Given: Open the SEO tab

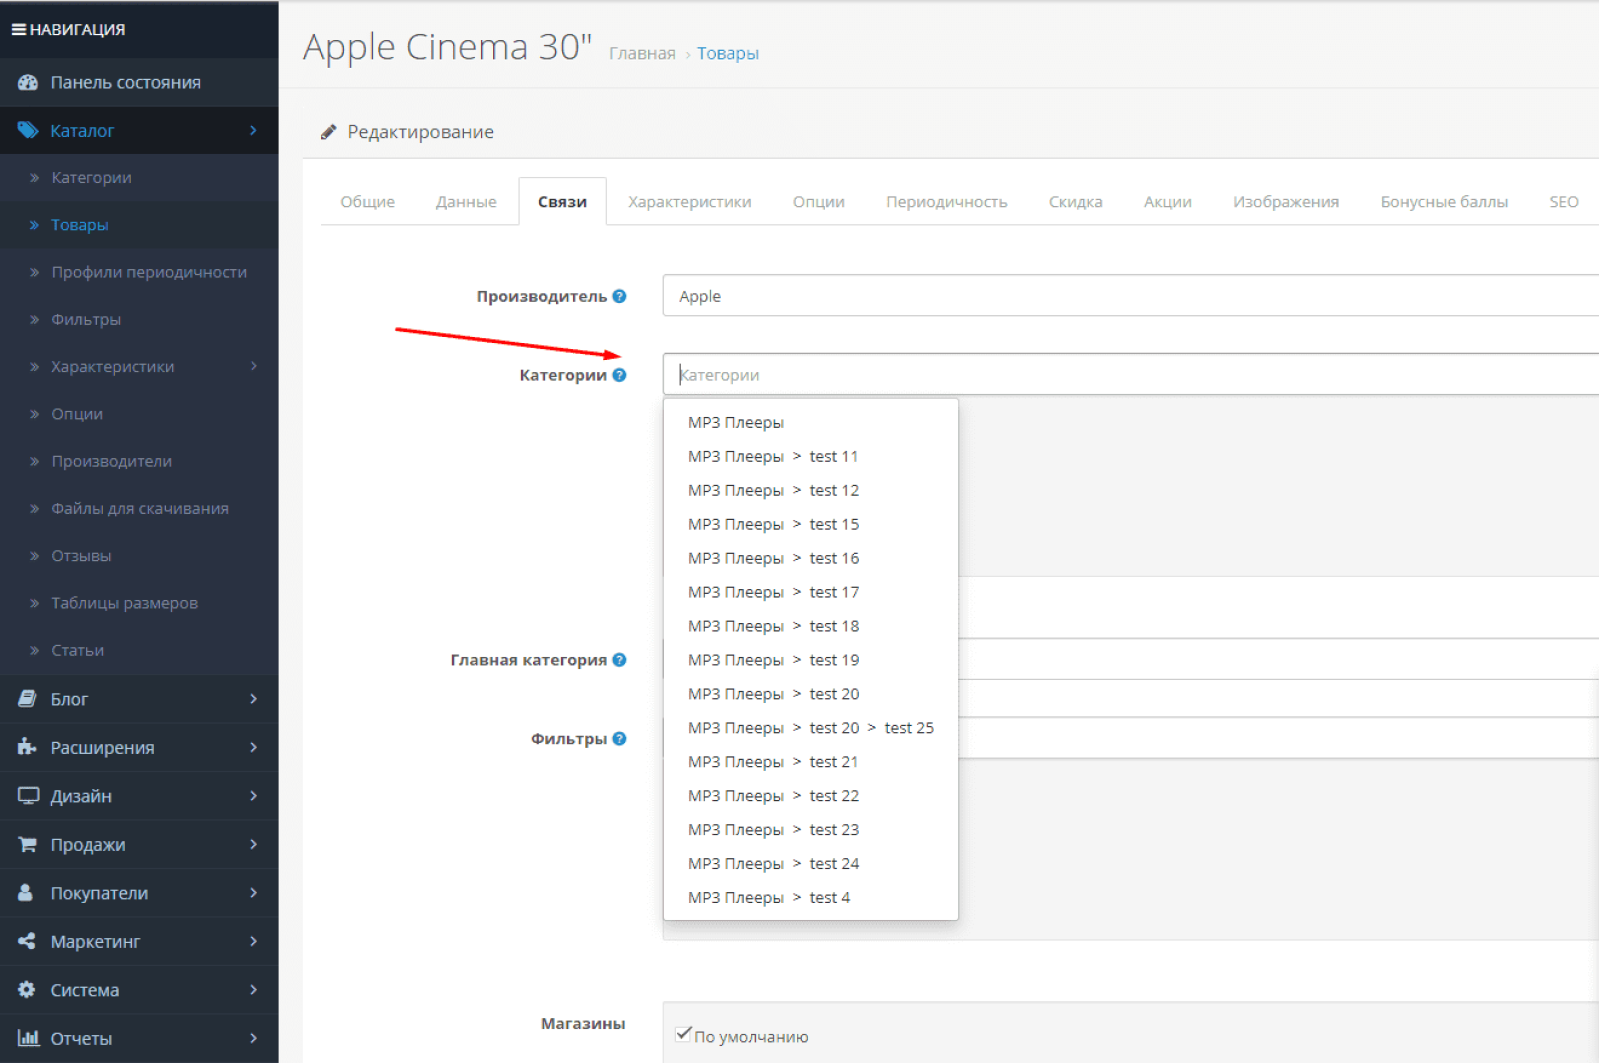Looking at the screenshot, I should [1563, 202].
